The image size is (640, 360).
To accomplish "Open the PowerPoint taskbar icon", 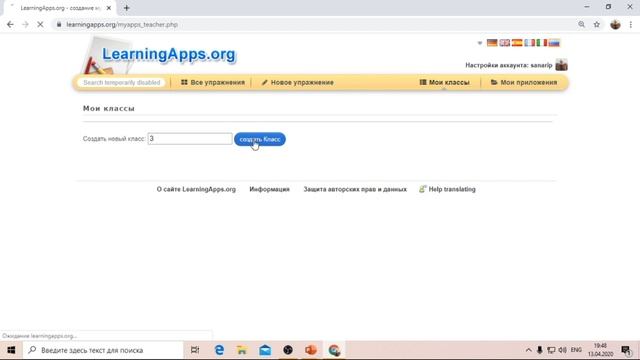I will pyautogui.click(x=311, y=350).
